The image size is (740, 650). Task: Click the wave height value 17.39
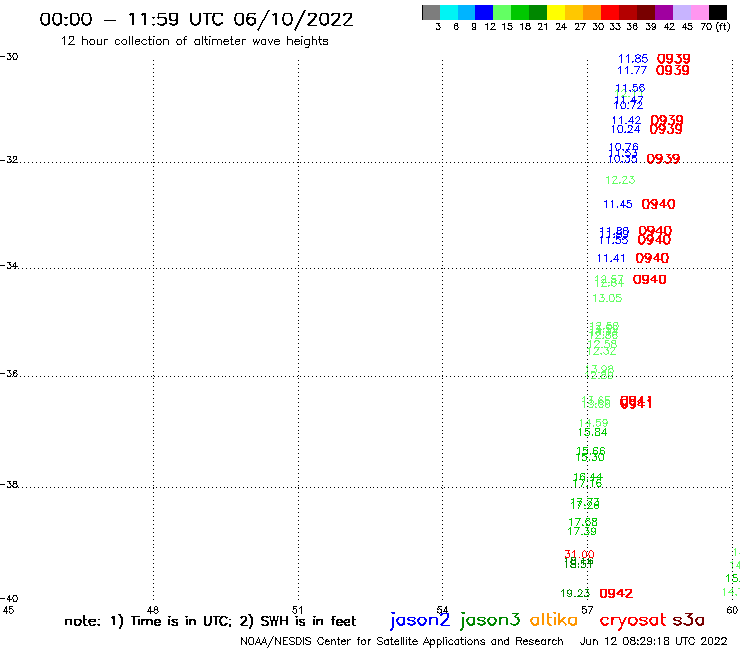coord(582,532)
